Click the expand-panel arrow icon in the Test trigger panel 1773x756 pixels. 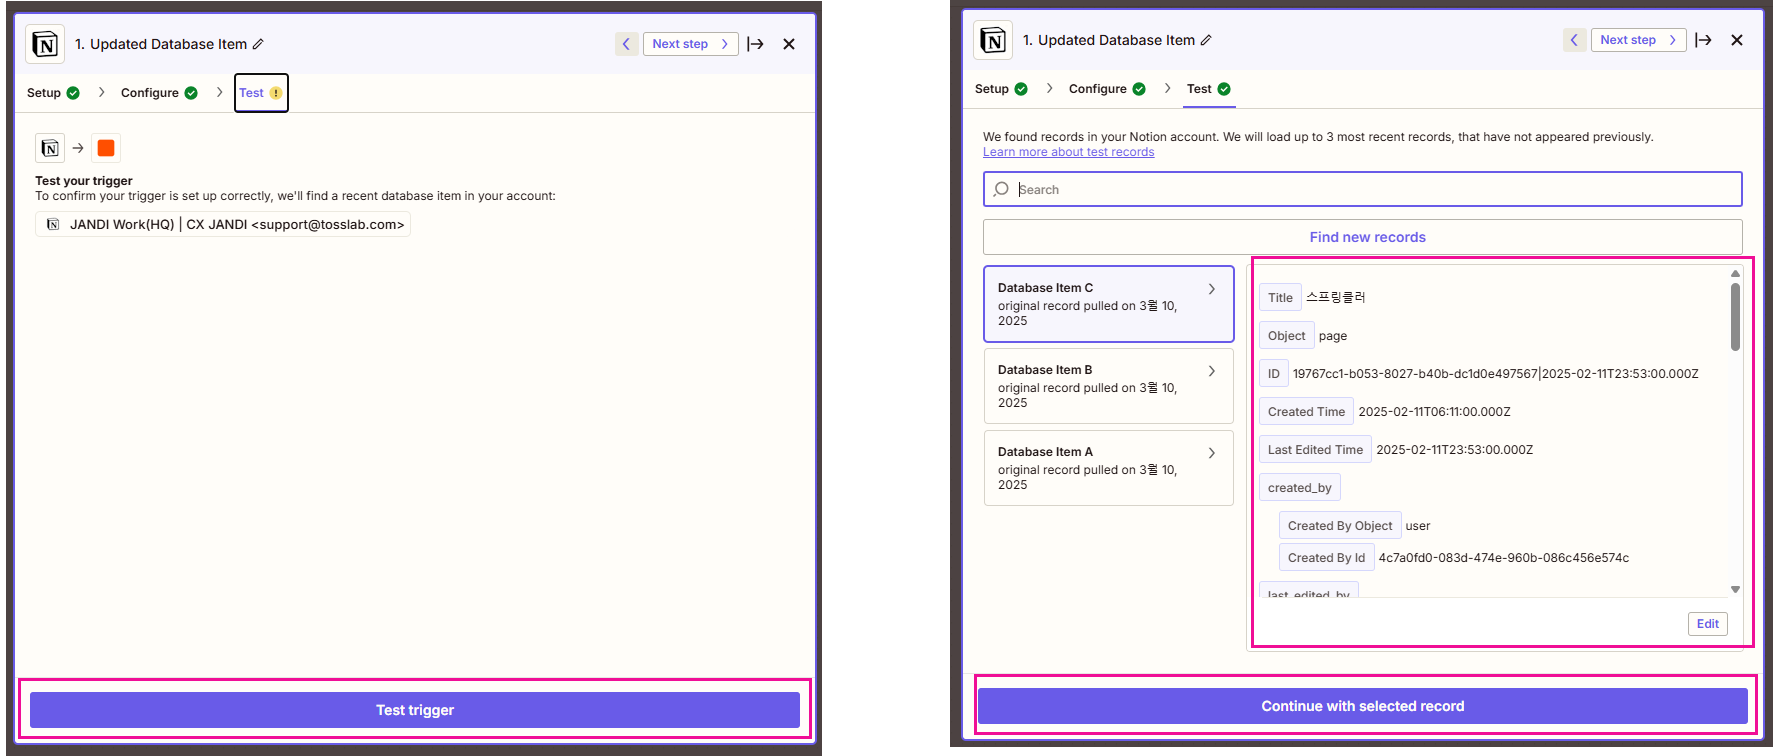[755, 44]
